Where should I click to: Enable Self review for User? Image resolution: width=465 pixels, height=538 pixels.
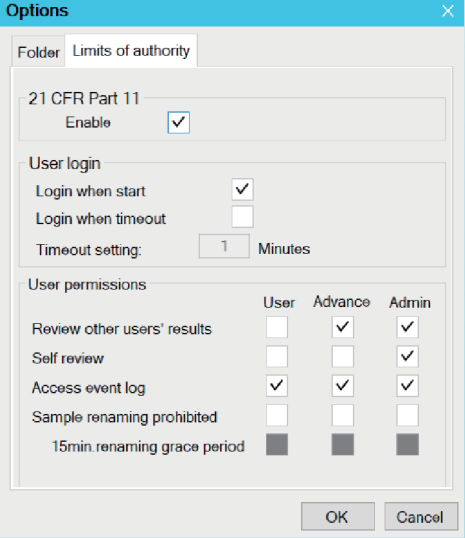[x=277, y=356]
